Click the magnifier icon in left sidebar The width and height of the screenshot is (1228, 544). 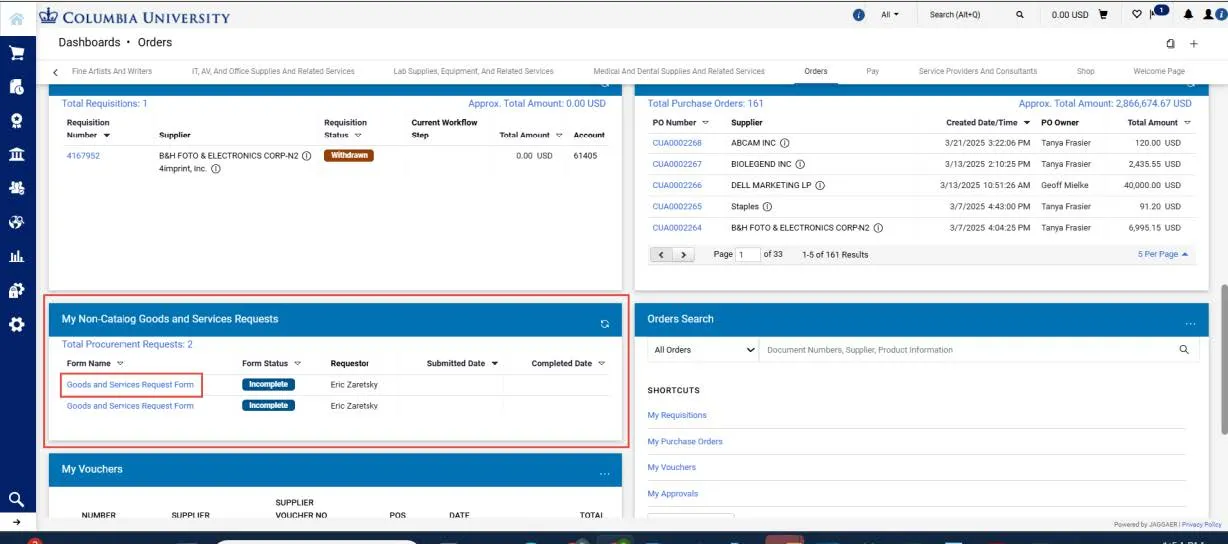16,499
